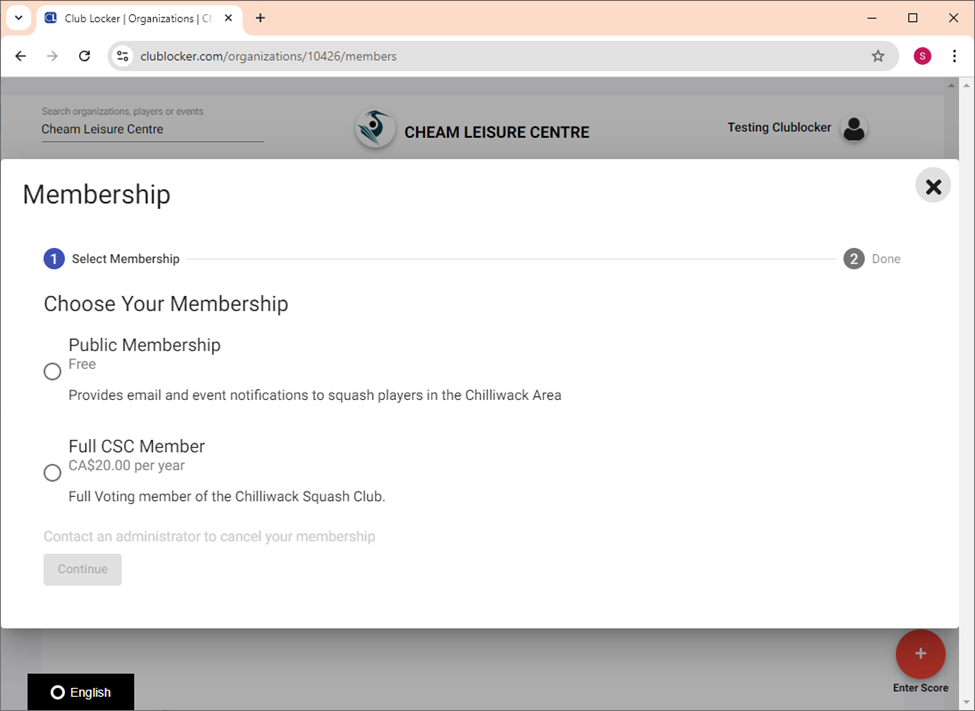Click the Cheam Leisure Centre logo
Viewport: 975px width, 711px height.
coord(374,128)
